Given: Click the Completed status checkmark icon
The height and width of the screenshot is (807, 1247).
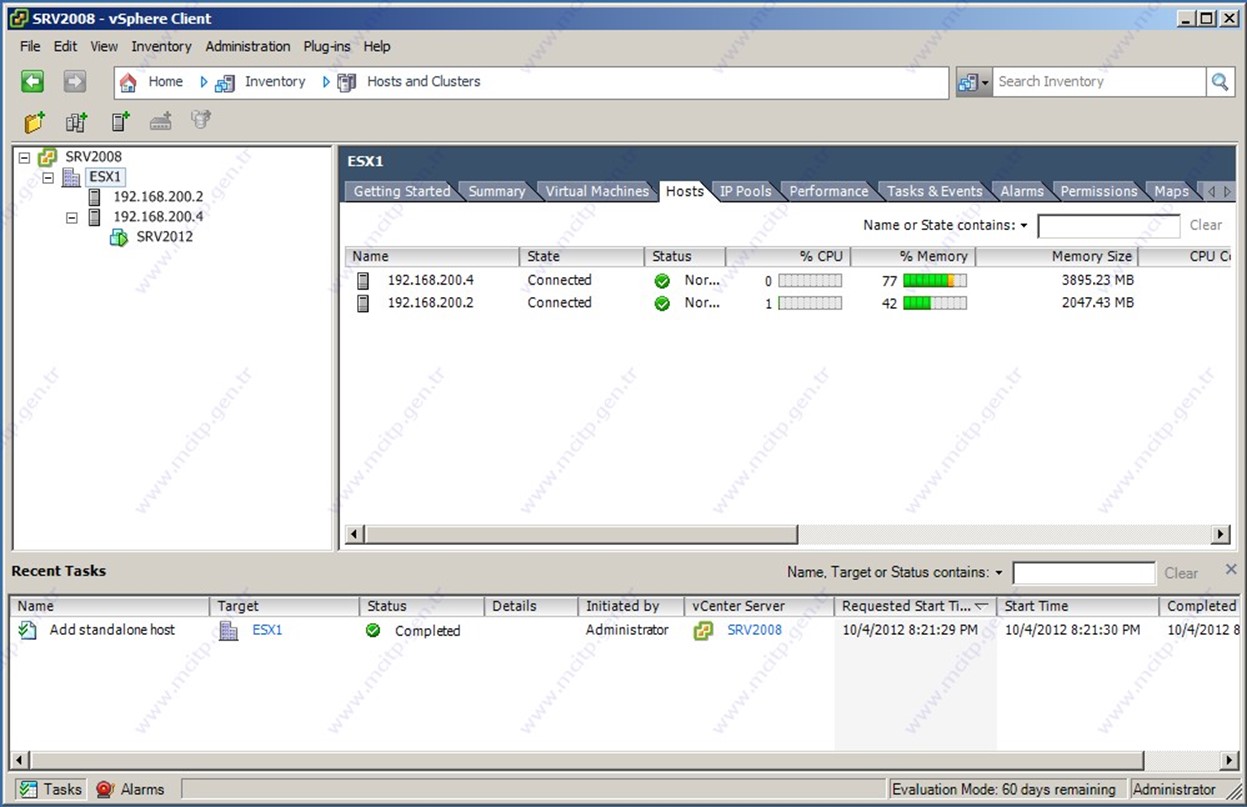Looking at the screenshot, I should (373, 631).
